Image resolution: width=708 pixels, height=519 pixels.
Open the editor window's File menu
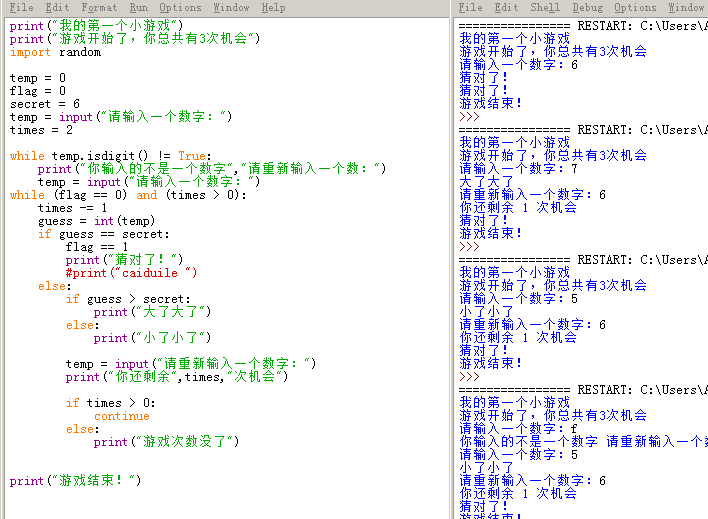[x=21, y=8]
